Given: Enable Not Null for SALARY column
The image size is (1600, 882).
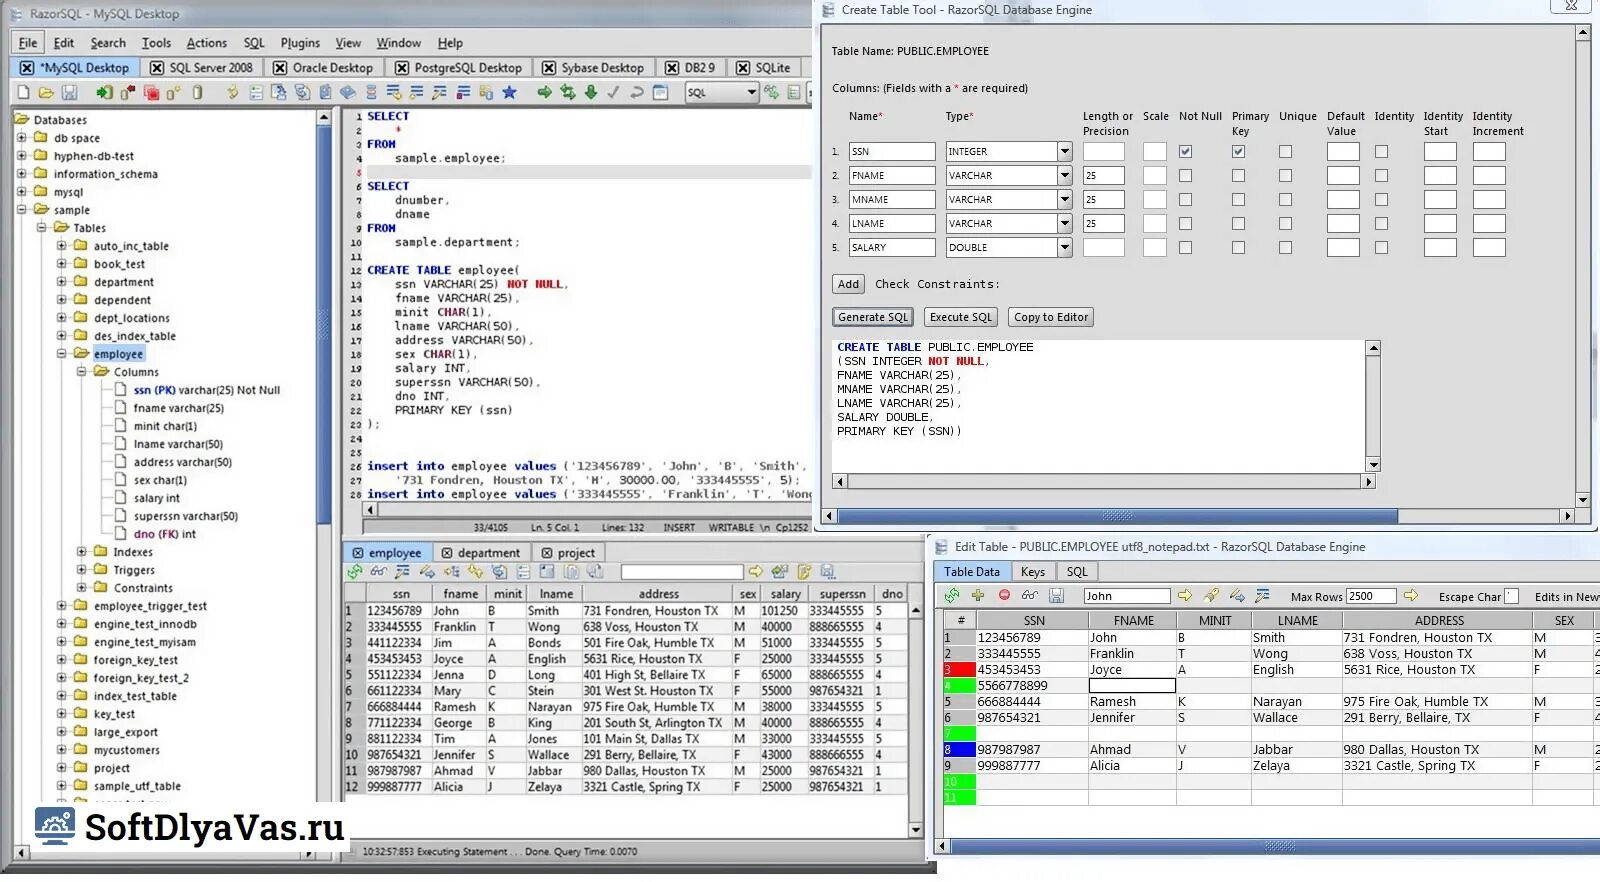Looking at the screenshot, I should tap(1185, 248).
